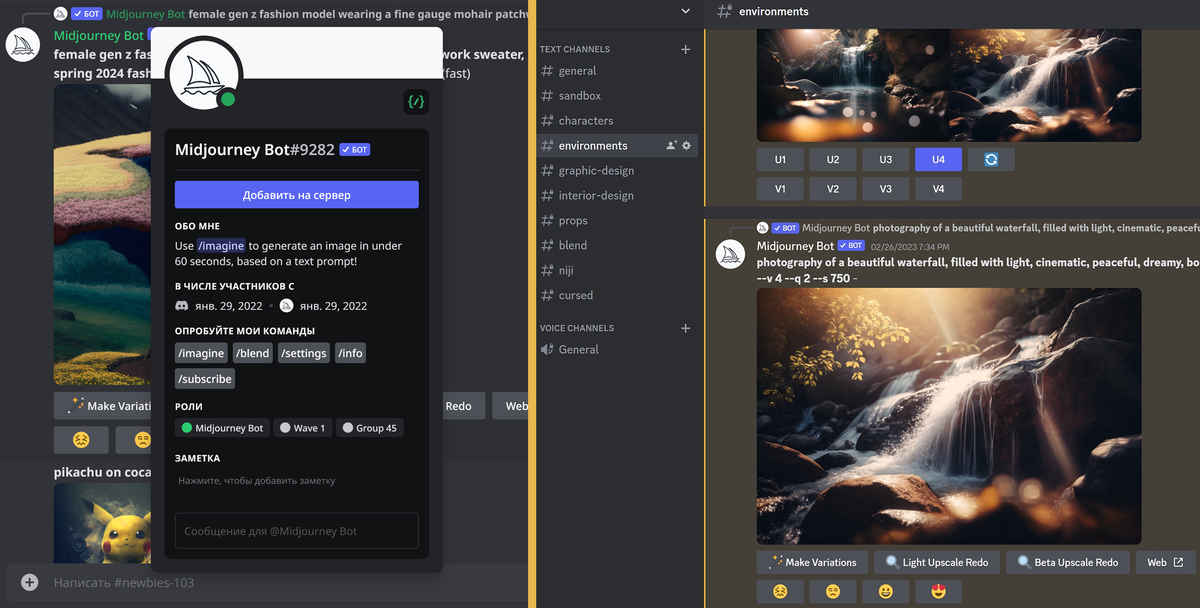
Task: Click the large Midjourney avatar in profile popup
Action: pos(204,74)
